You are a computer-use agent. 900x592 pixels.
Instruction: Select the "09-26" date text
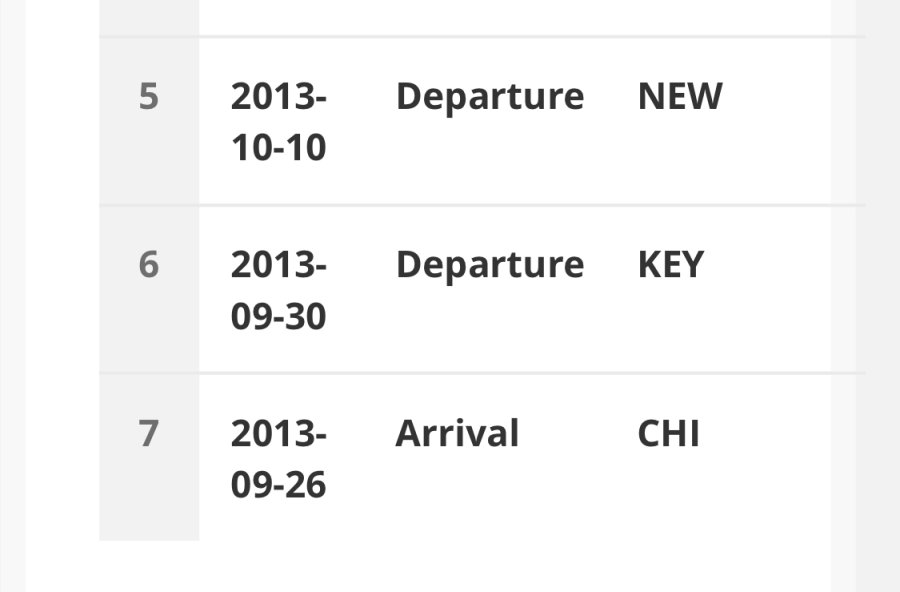[279, 485]
